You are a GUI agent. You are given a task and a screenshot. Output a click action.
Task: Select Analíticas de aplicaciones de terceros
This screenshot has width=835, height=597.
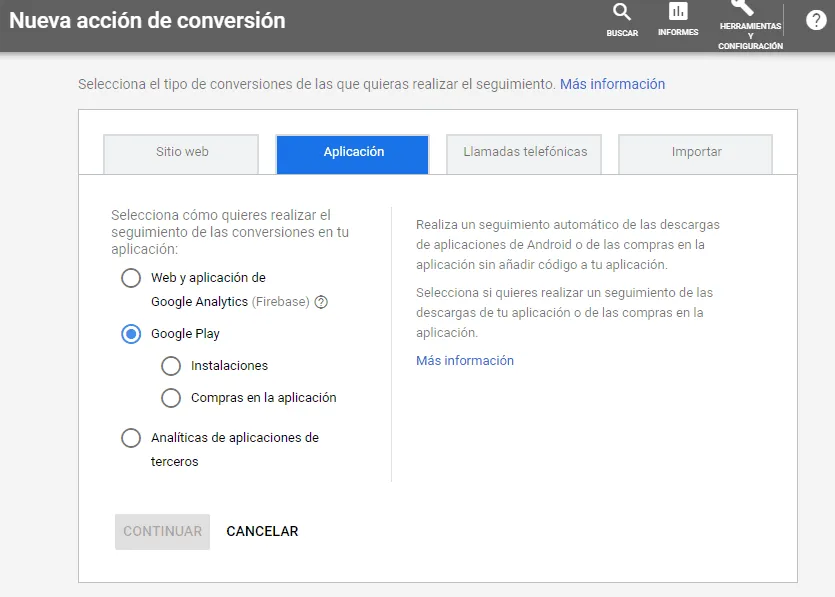click(131, 438)
